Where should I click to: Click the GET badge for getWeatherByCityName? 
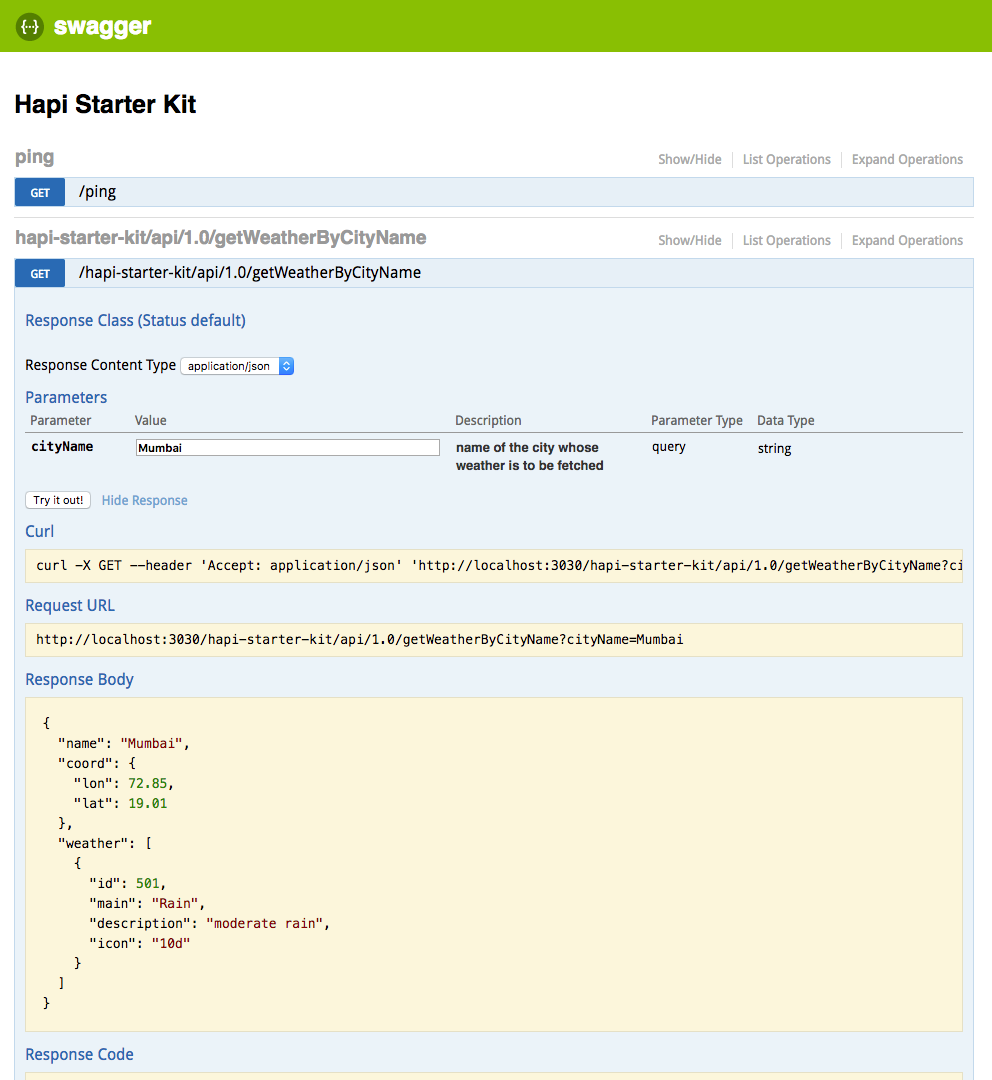click(x=40, y=273)
